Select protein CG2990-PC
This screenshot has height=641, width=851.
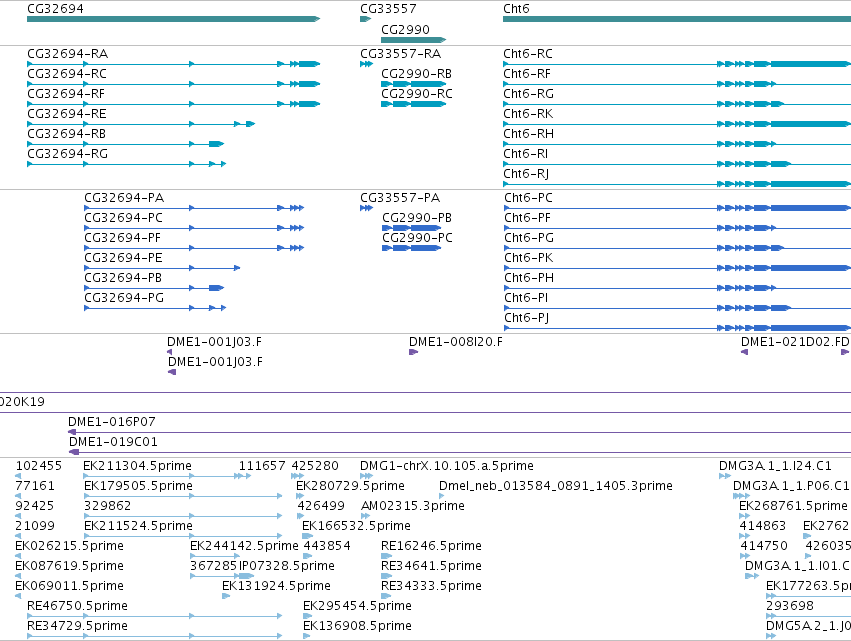click(411, 248)
